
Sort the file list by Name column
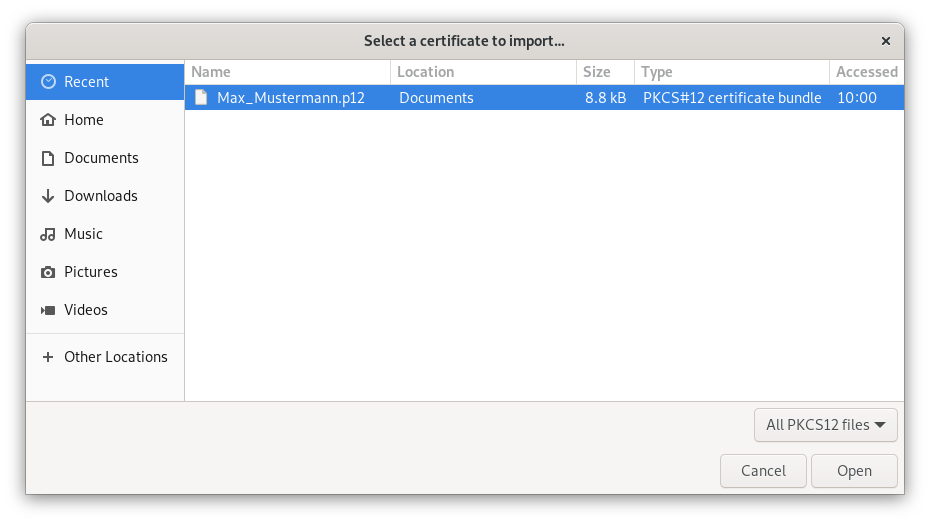coord(287,72)
